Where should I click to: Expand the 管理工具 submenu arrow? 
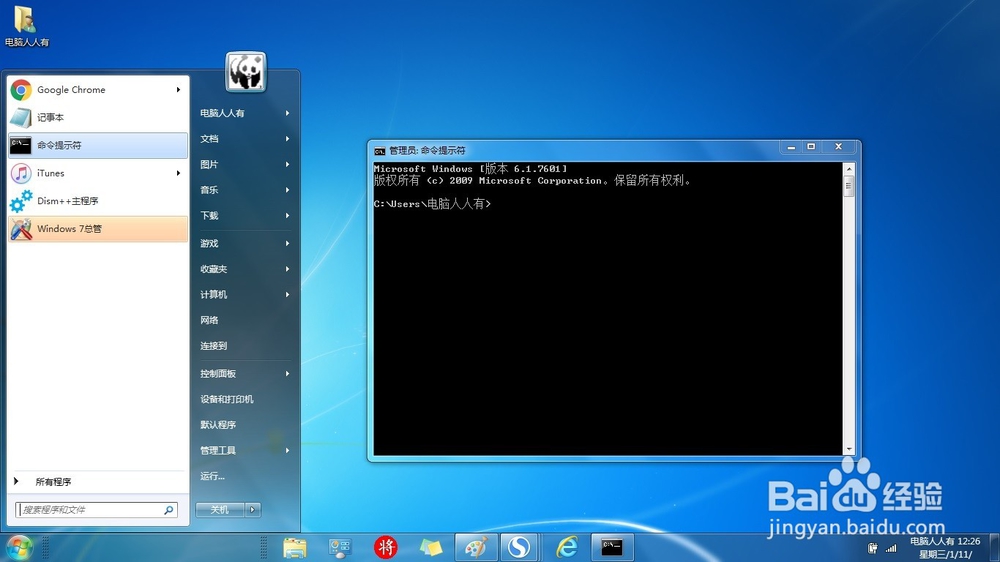coord(288,450)
